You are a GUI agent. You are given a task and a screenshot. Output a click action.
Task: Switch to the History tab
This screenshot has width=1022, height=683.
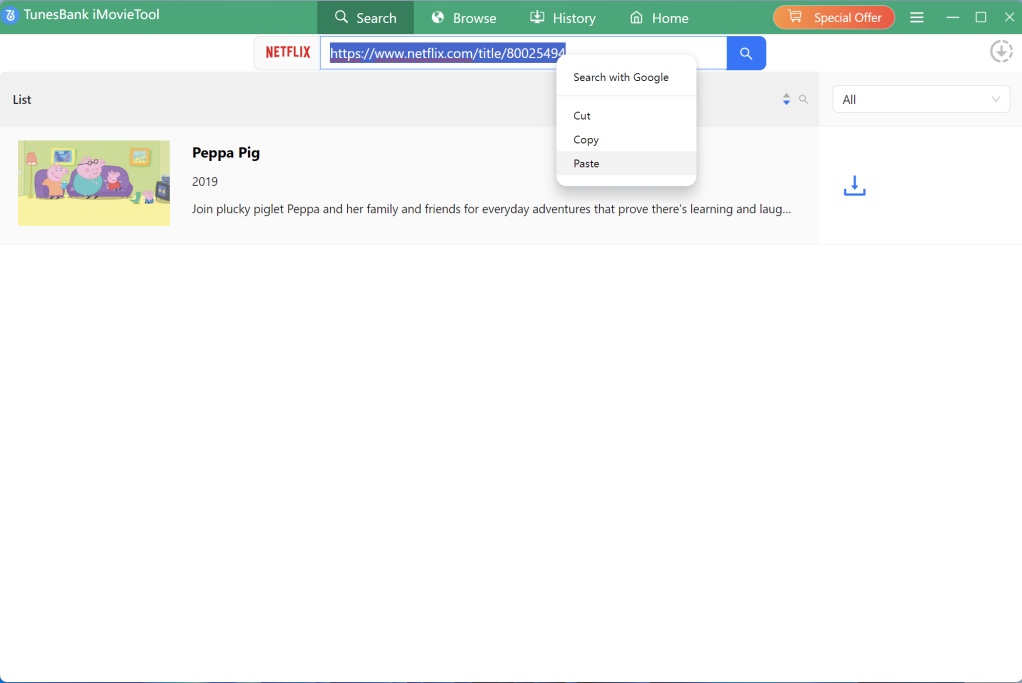(x=562, y=18)
